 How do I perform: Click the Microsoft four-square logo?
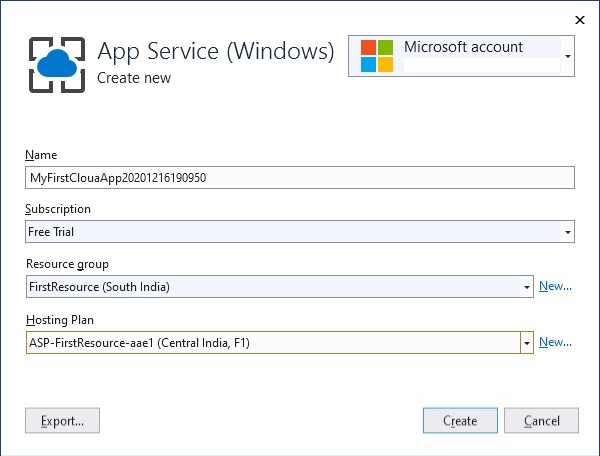click(376, 56)
